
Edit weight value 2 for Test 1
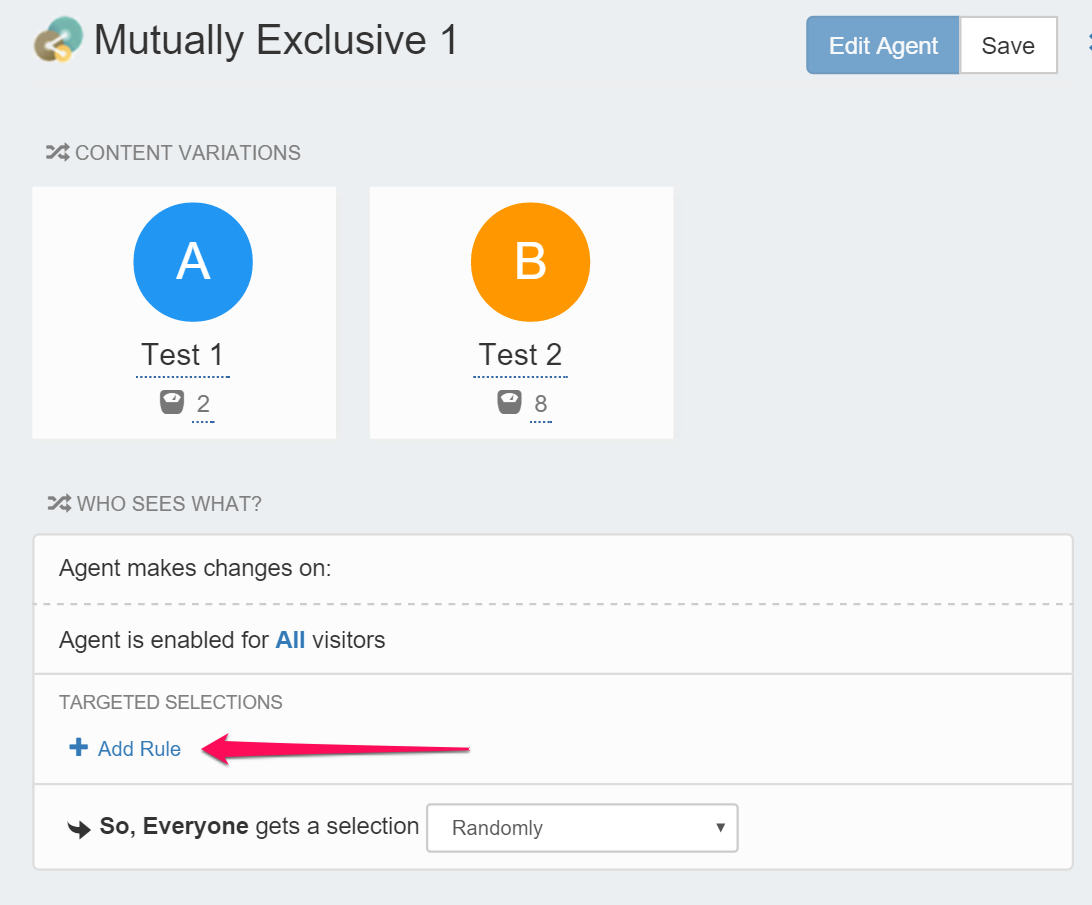tap(203, 404)
